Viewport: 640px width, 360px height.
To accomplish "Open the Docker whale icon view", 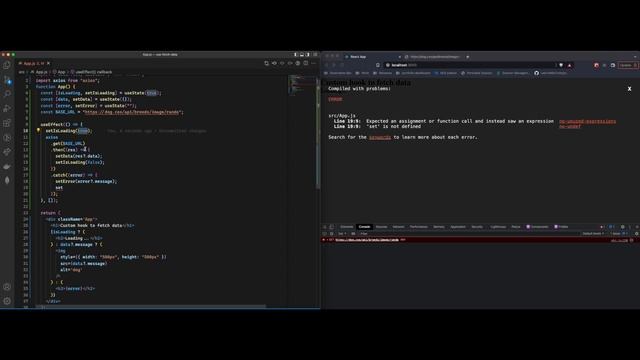I will click(7, 166).
